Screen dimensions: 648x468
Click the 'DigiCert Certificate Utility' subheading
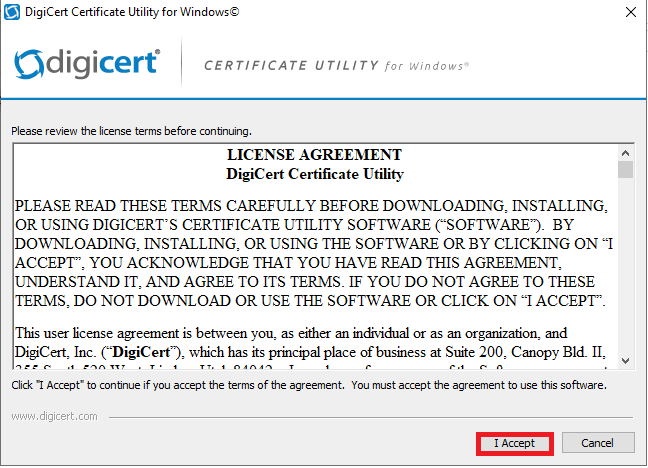(314, 174)
